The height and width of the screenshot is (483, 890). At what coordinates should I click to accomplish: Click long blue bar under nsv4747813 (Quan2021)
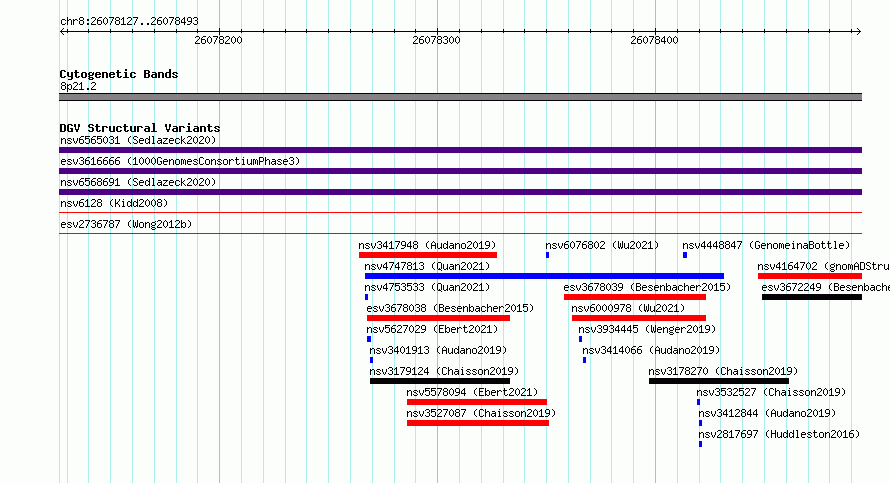click(544, 276)
